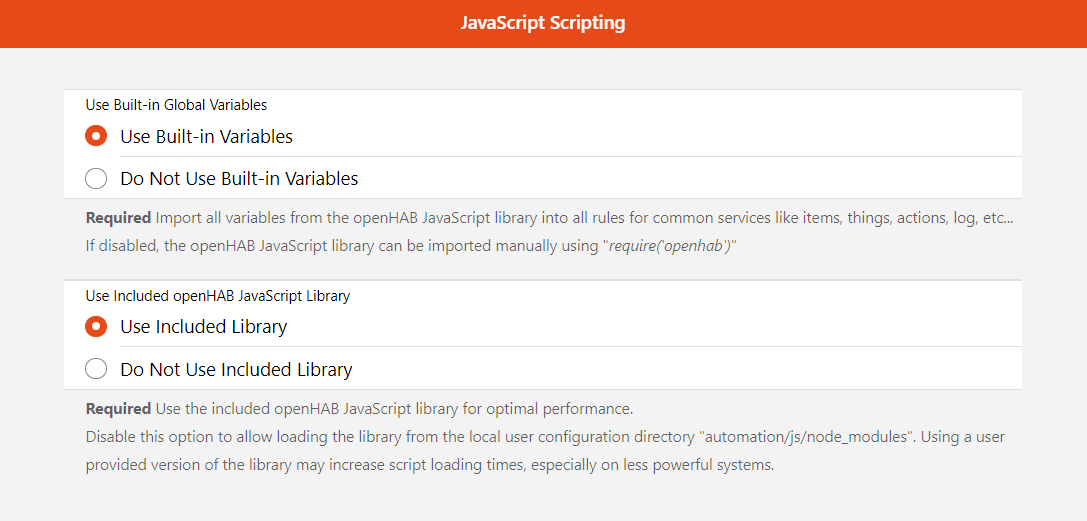Click the "Use Built-in Variables" label text
This screenshot has width=1087, height=521.
click(206, 136)
